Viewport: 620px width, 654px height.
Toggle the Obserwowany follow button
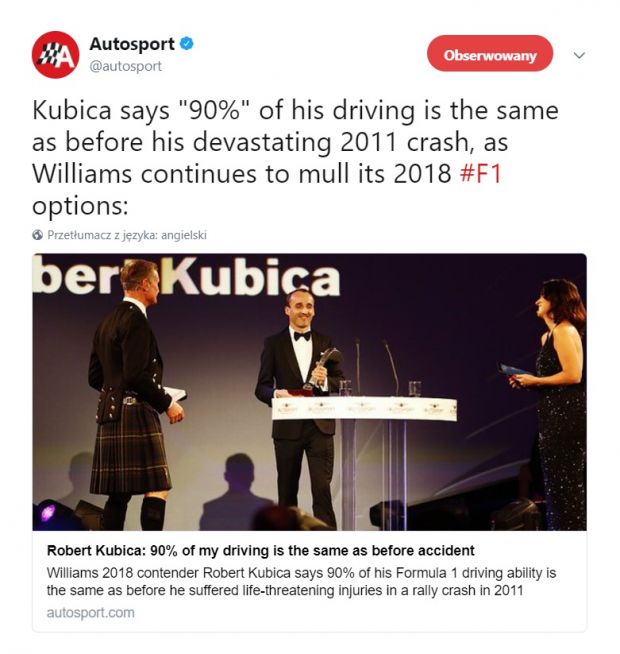tap(490, 55)
